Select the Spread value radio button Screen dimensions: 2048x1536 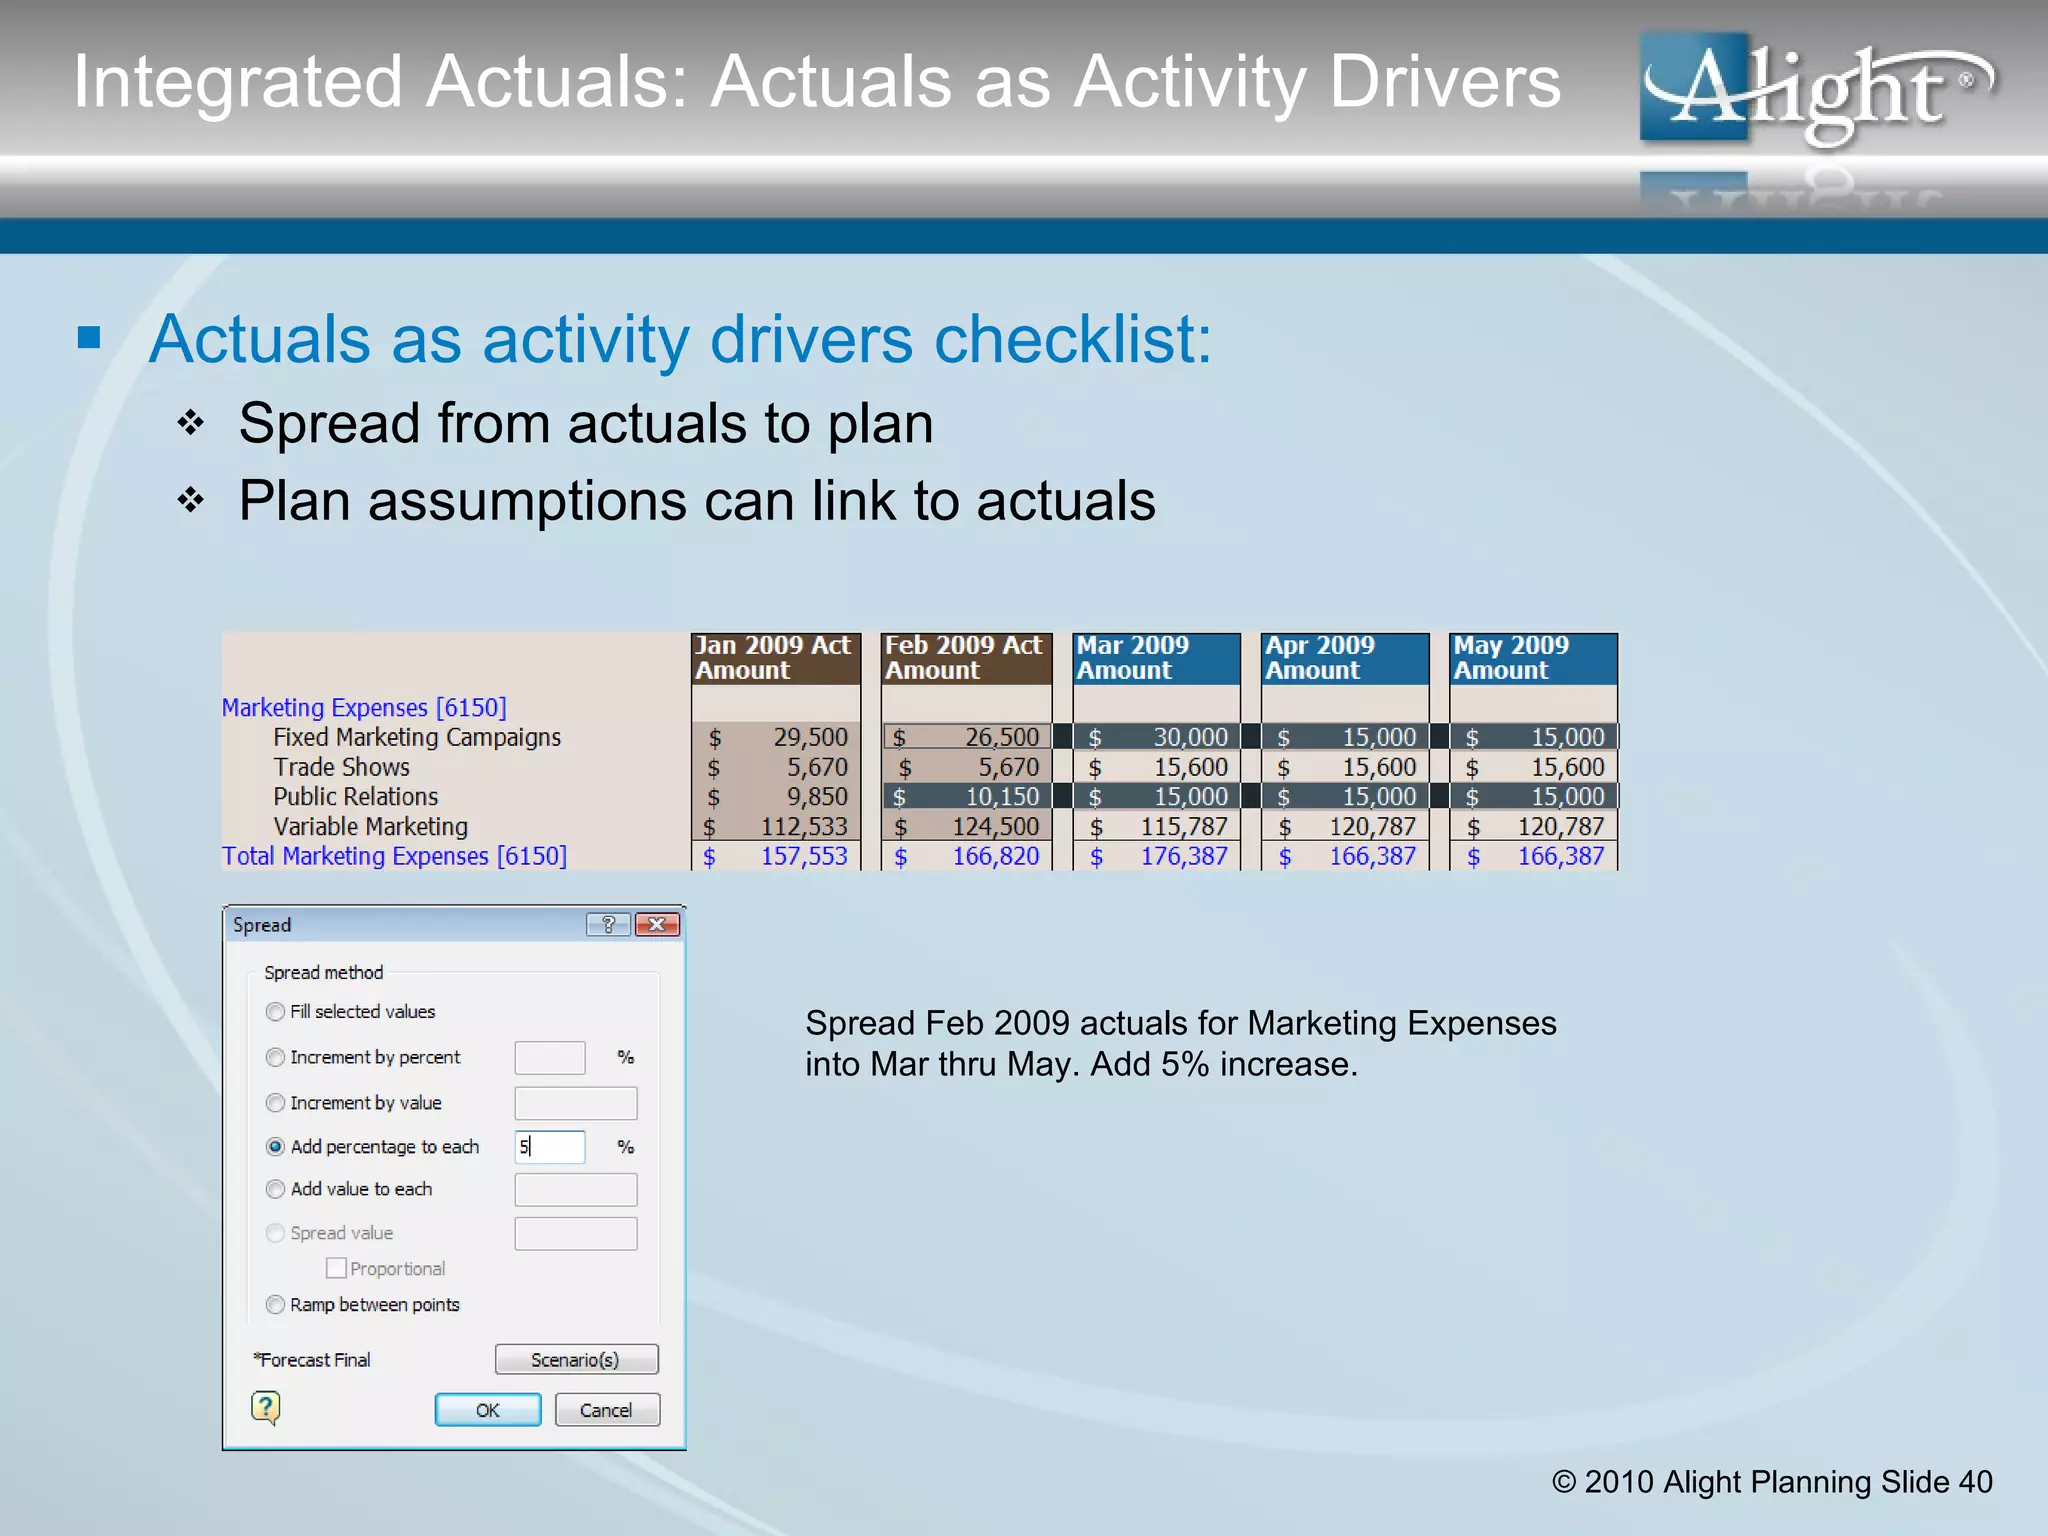click(275, 1233)
